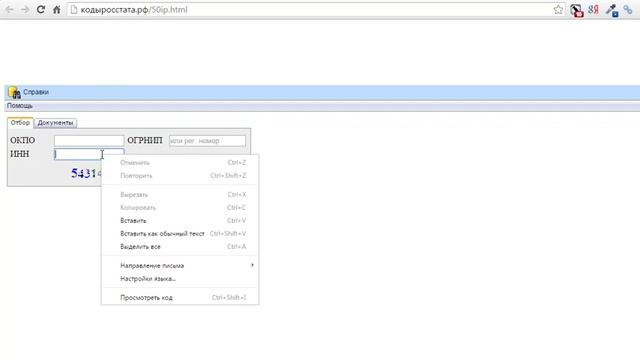The width and height of the screenshot is (640, 360).
Task: Click into the ОКПО input field
Action: (89, 140)
